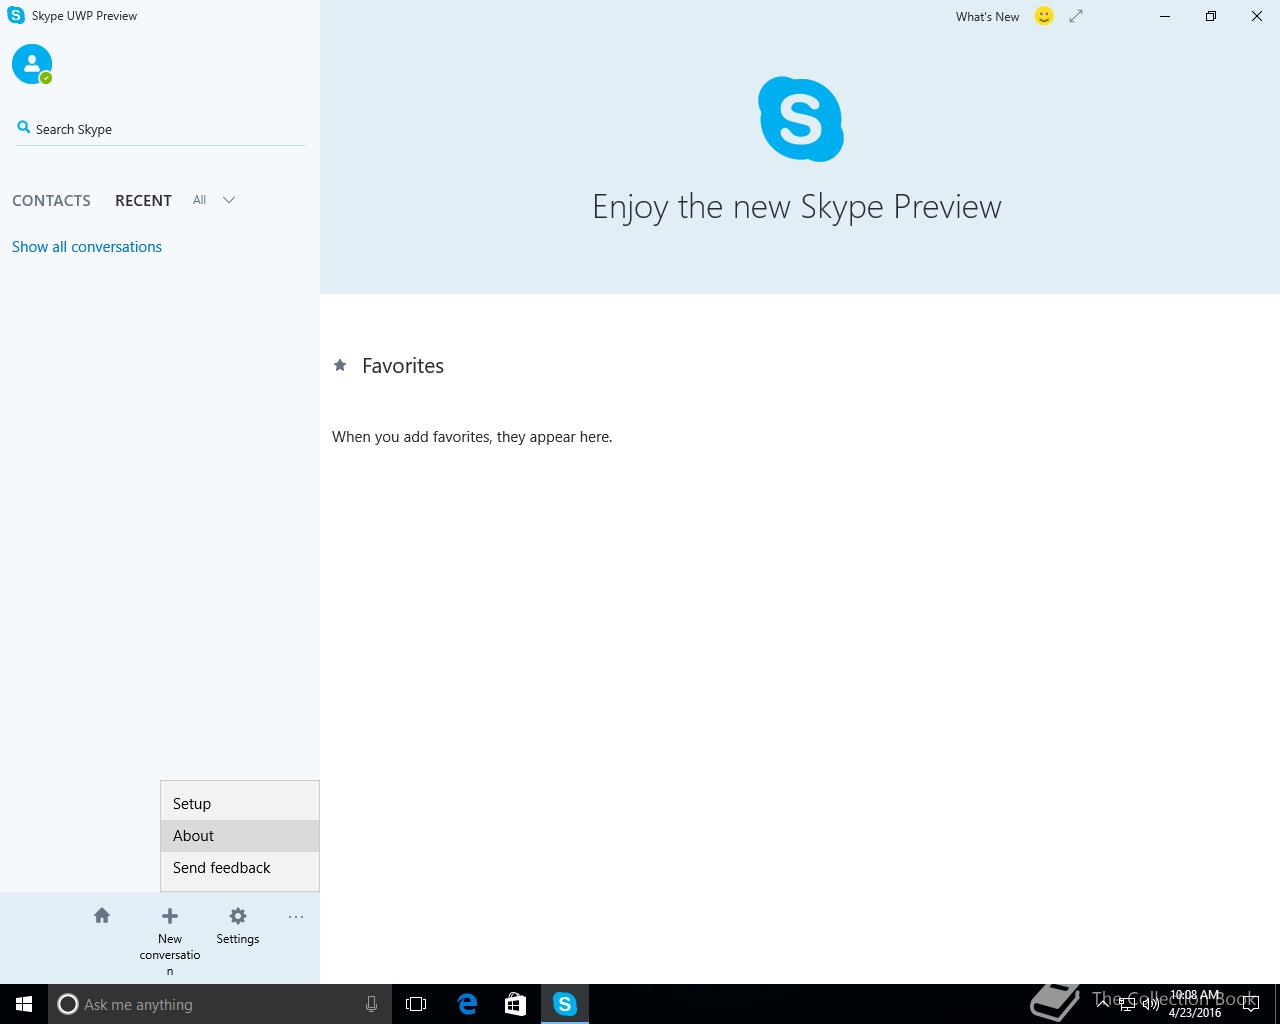The width and height of the screenshot is (1280, 1024).
Task: Click the Skype taskbar icon
Action: (565, 1004)
